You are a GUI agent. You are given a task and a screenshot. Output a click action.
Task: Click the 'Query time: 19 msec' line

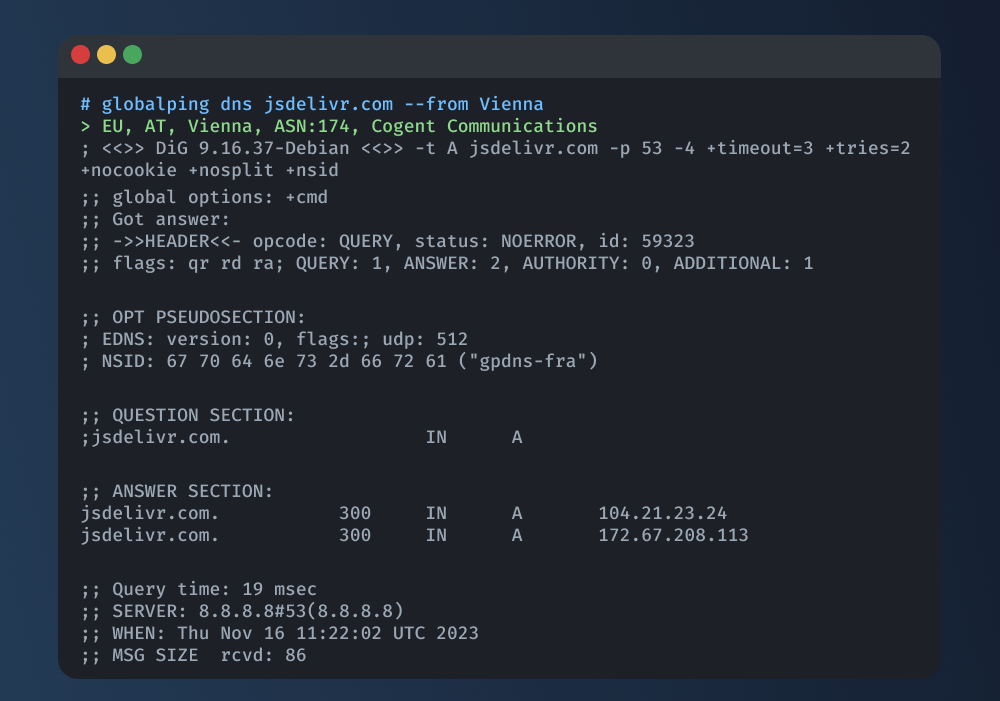199,589
